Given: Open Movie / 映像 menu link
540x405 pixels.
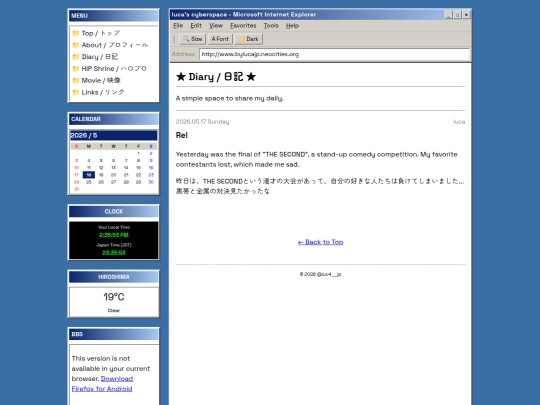Looking at the screenshot, I should tap(101, 81).
